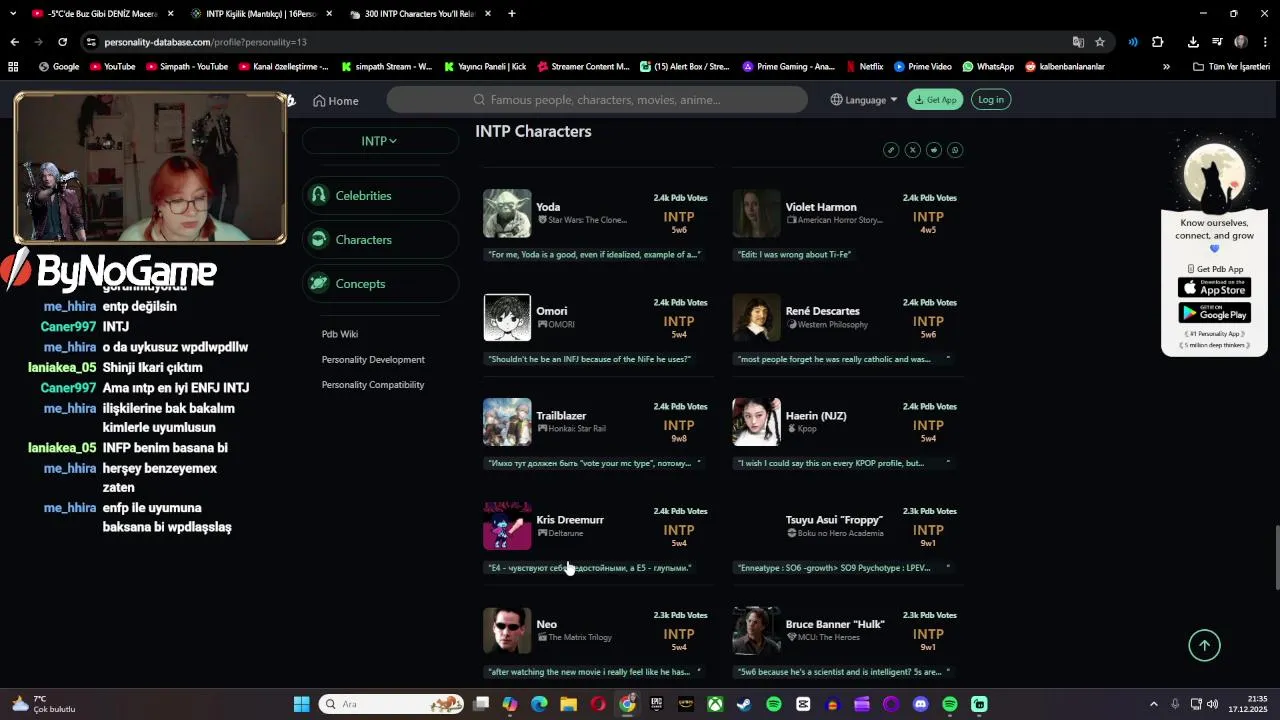Reload the page with the refresh button
This screenshot has width=1280, height=720.
pyautogui.click(x=62, y=42)
